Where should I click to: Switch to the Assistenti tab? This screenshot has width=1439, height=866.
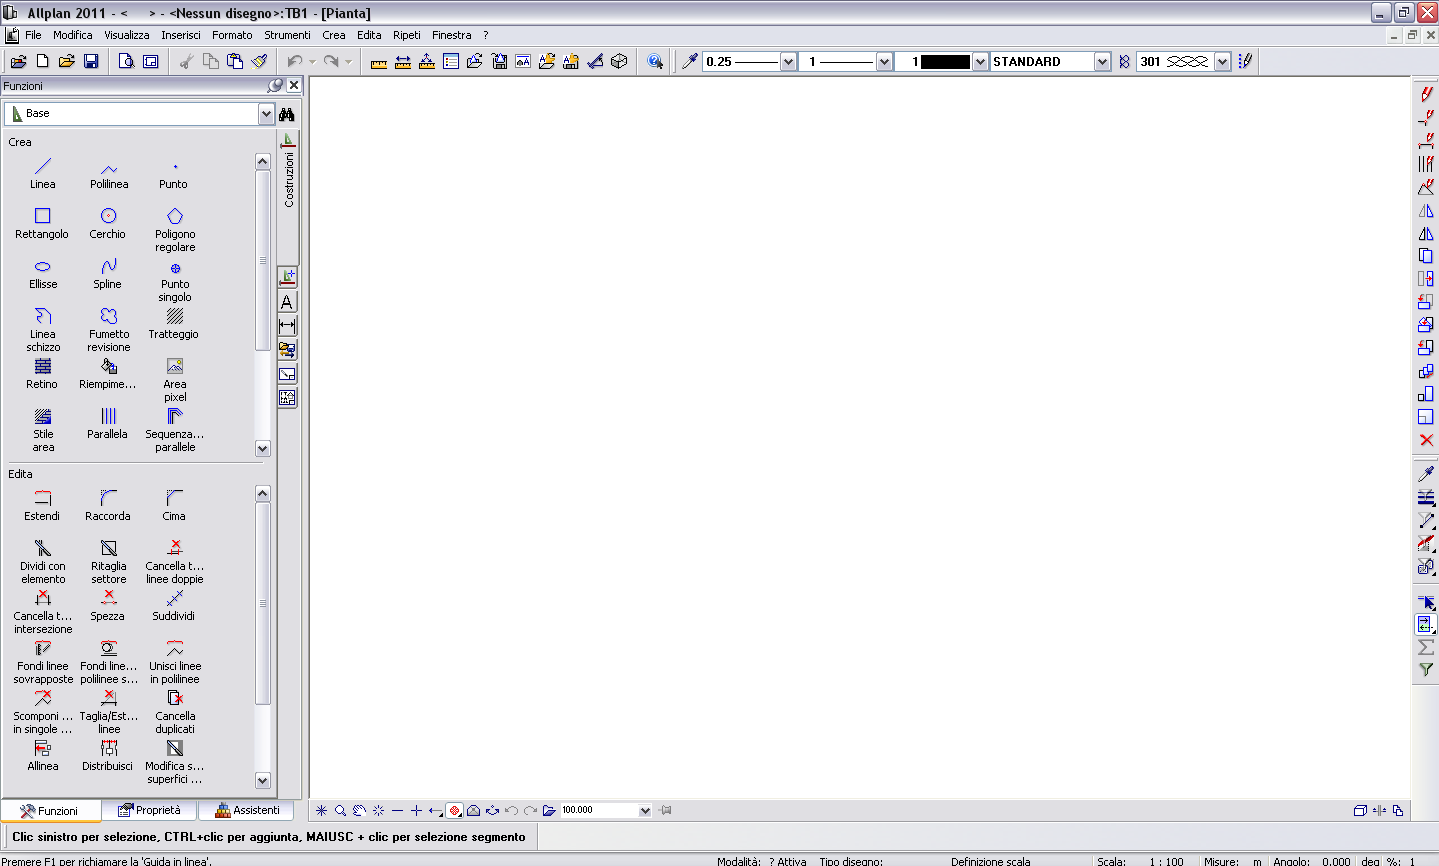(247, 810)
